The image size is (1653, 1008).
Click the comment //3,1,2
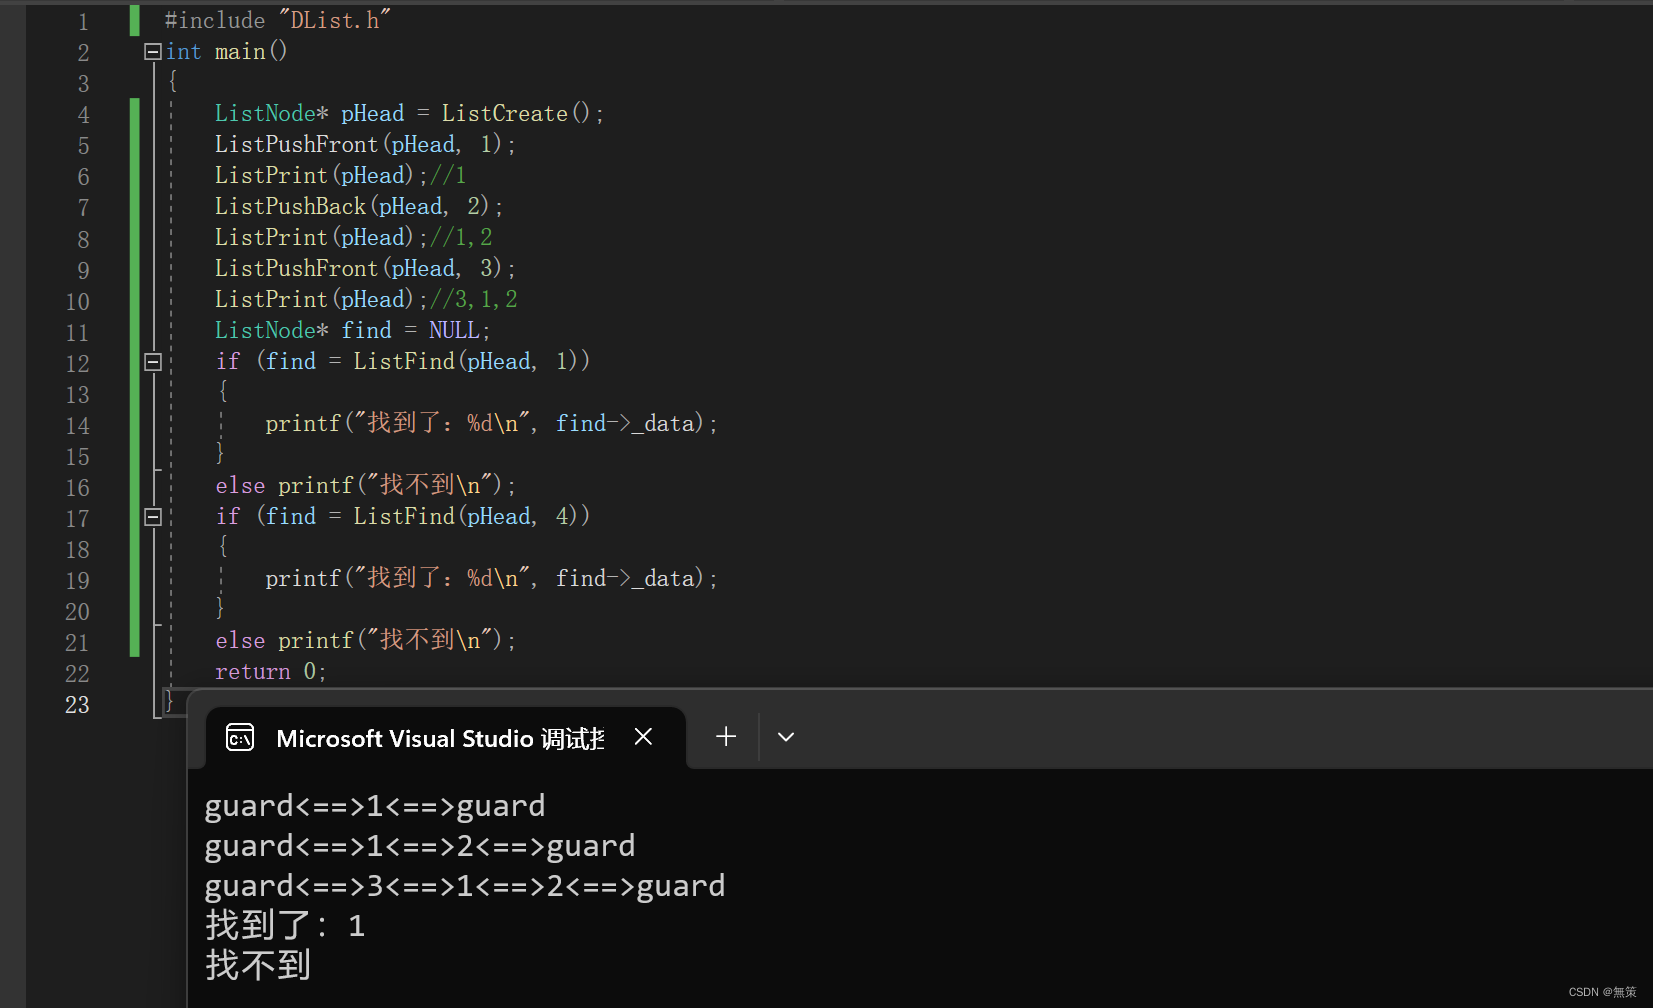(x=474, y=300)
